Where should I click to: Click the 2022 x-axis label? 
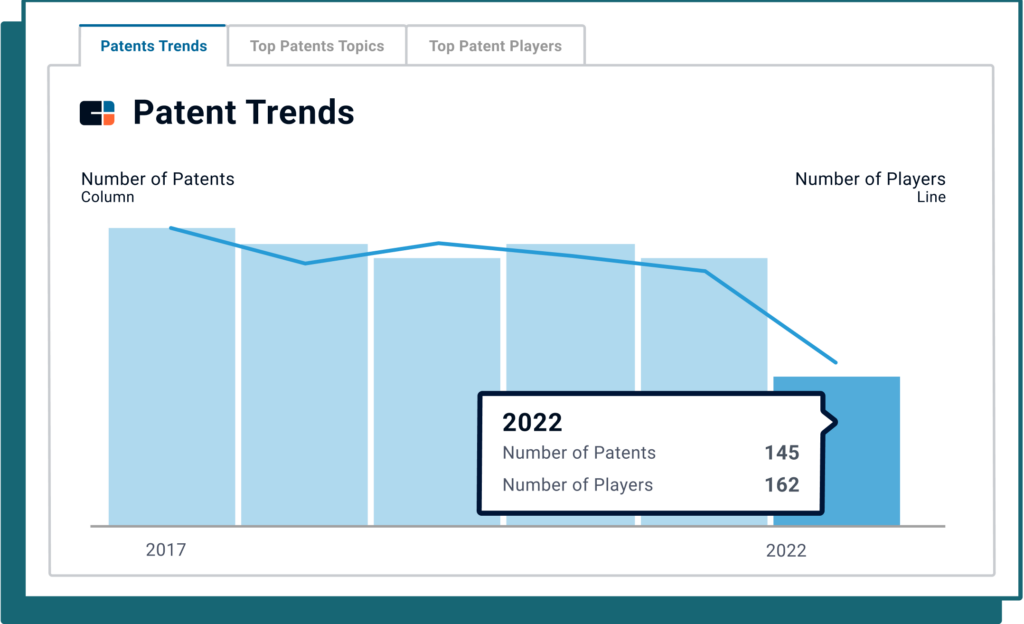[786, 550]
